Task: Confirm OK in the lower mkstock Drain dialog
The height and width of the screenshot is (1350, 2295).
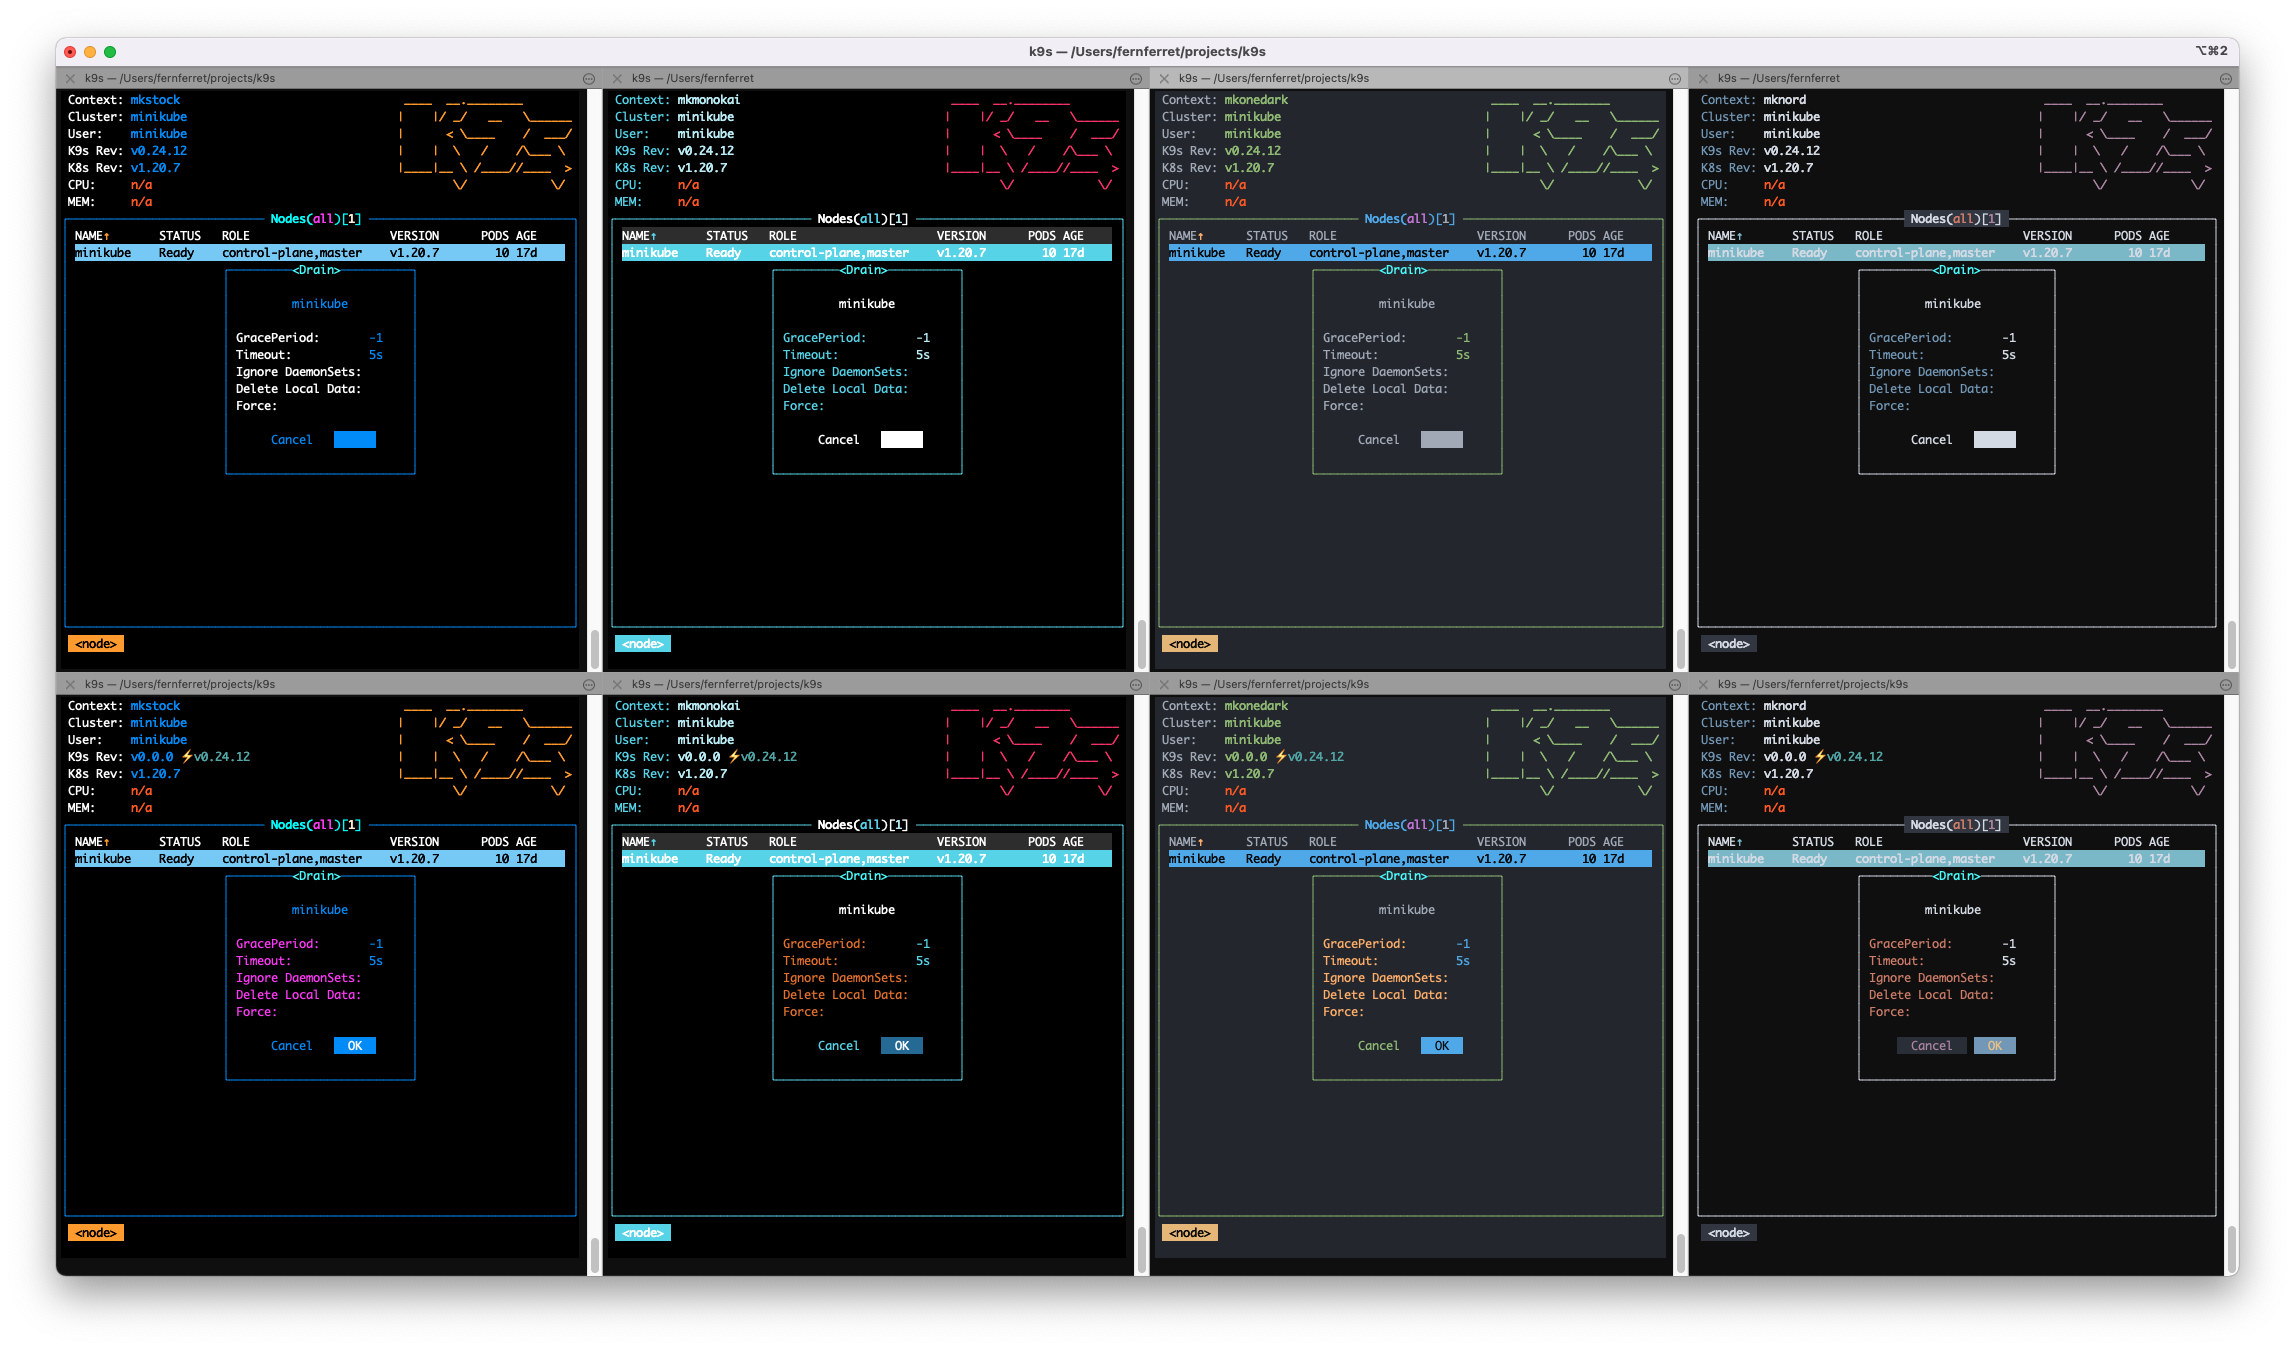Action: 355,1046
